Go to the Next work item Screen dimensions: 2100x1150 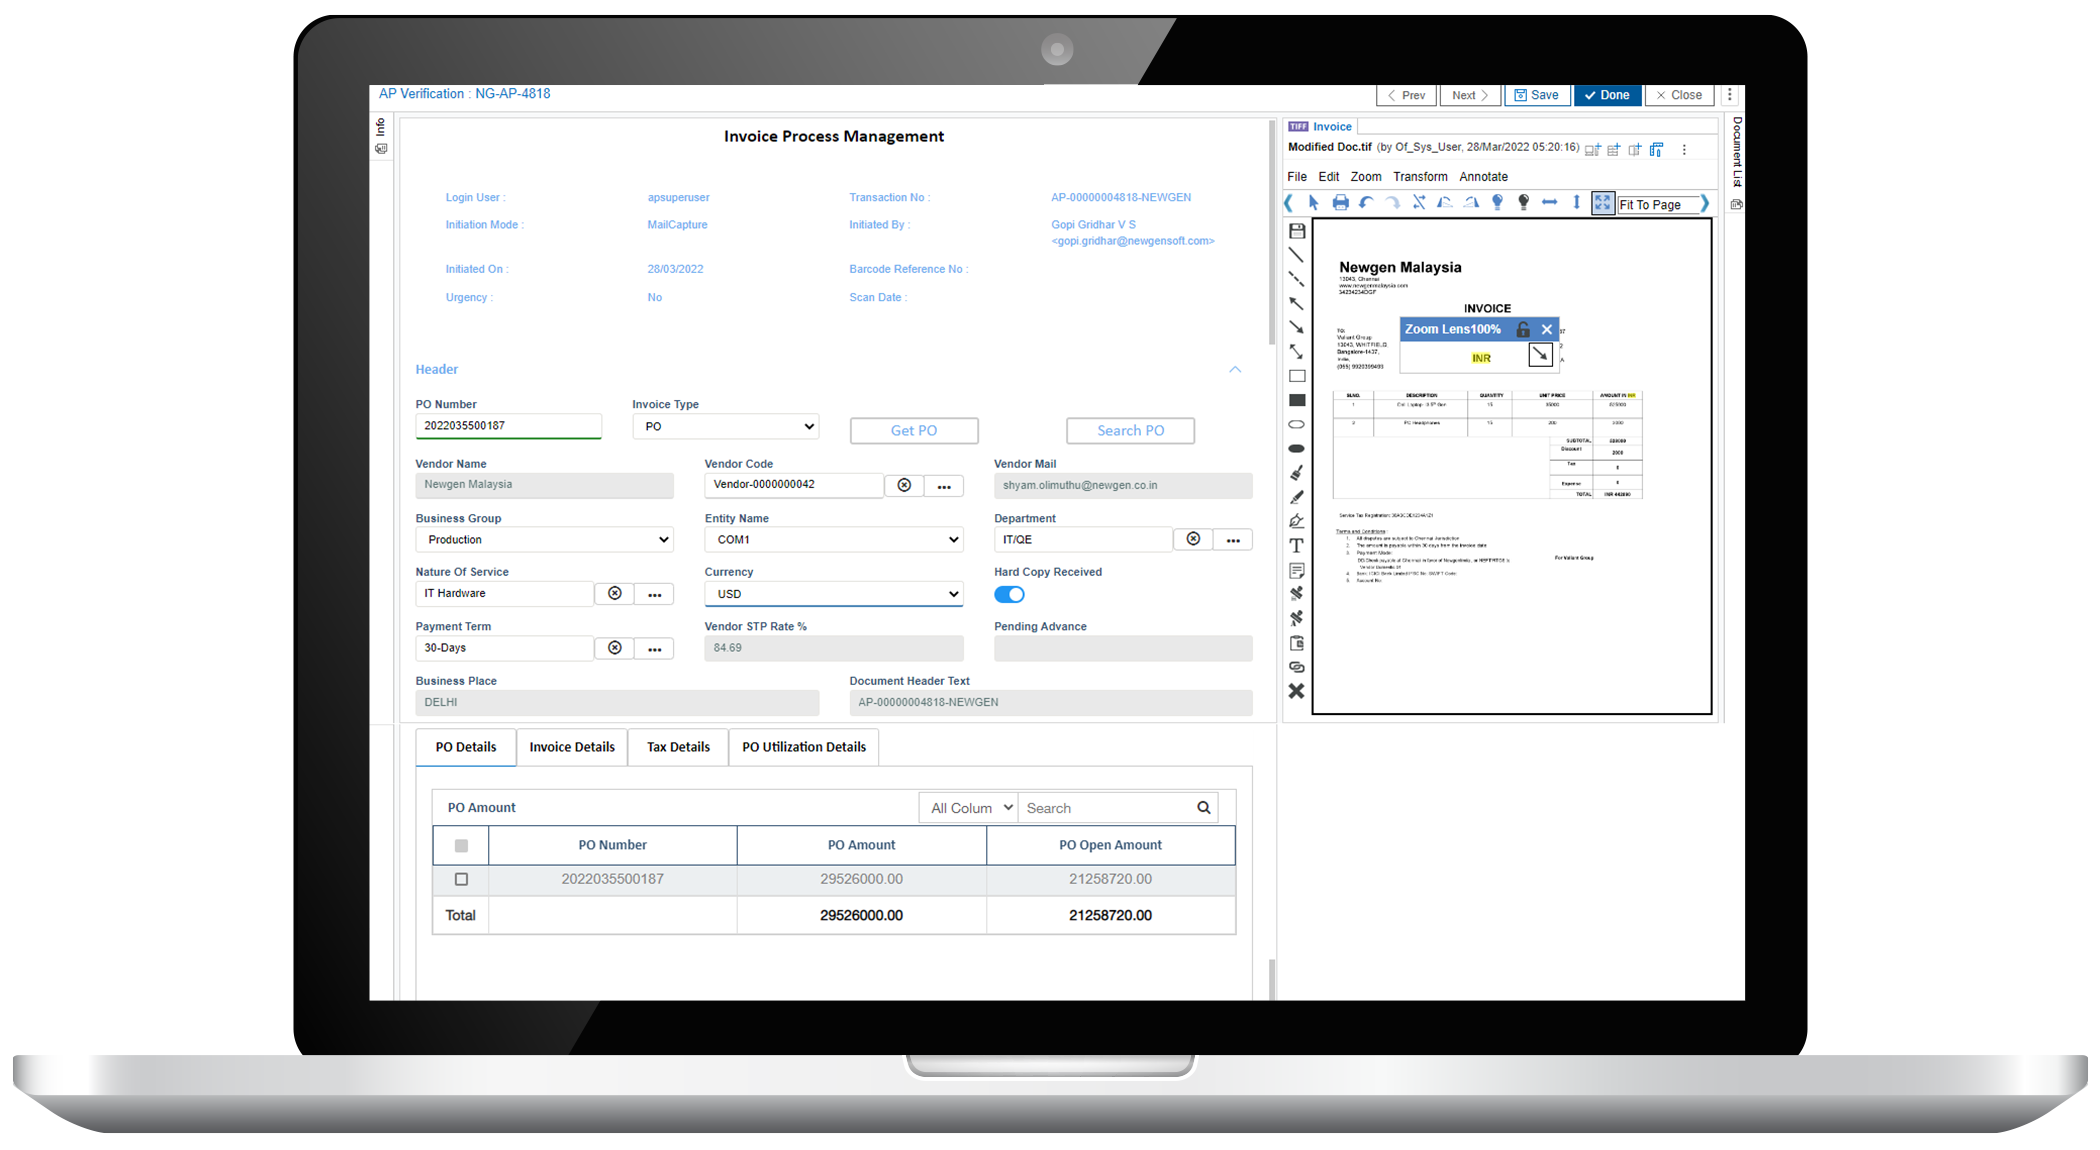1470,95
